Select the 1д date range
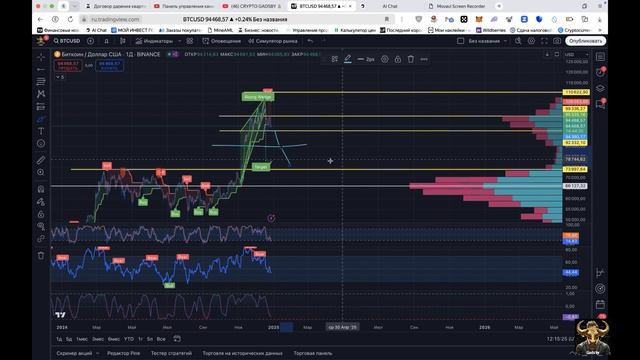 59,339
